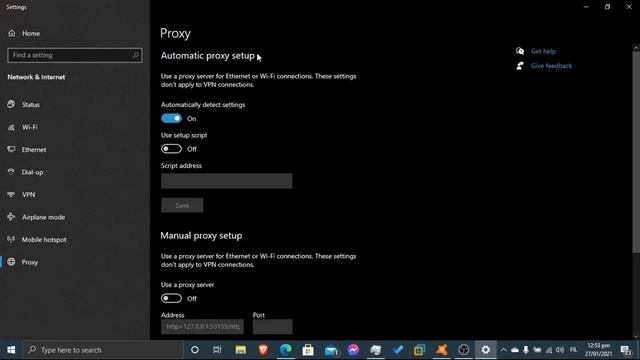Open the Mail app from the taskbar

pyautogui.click(x=331, y=350)
